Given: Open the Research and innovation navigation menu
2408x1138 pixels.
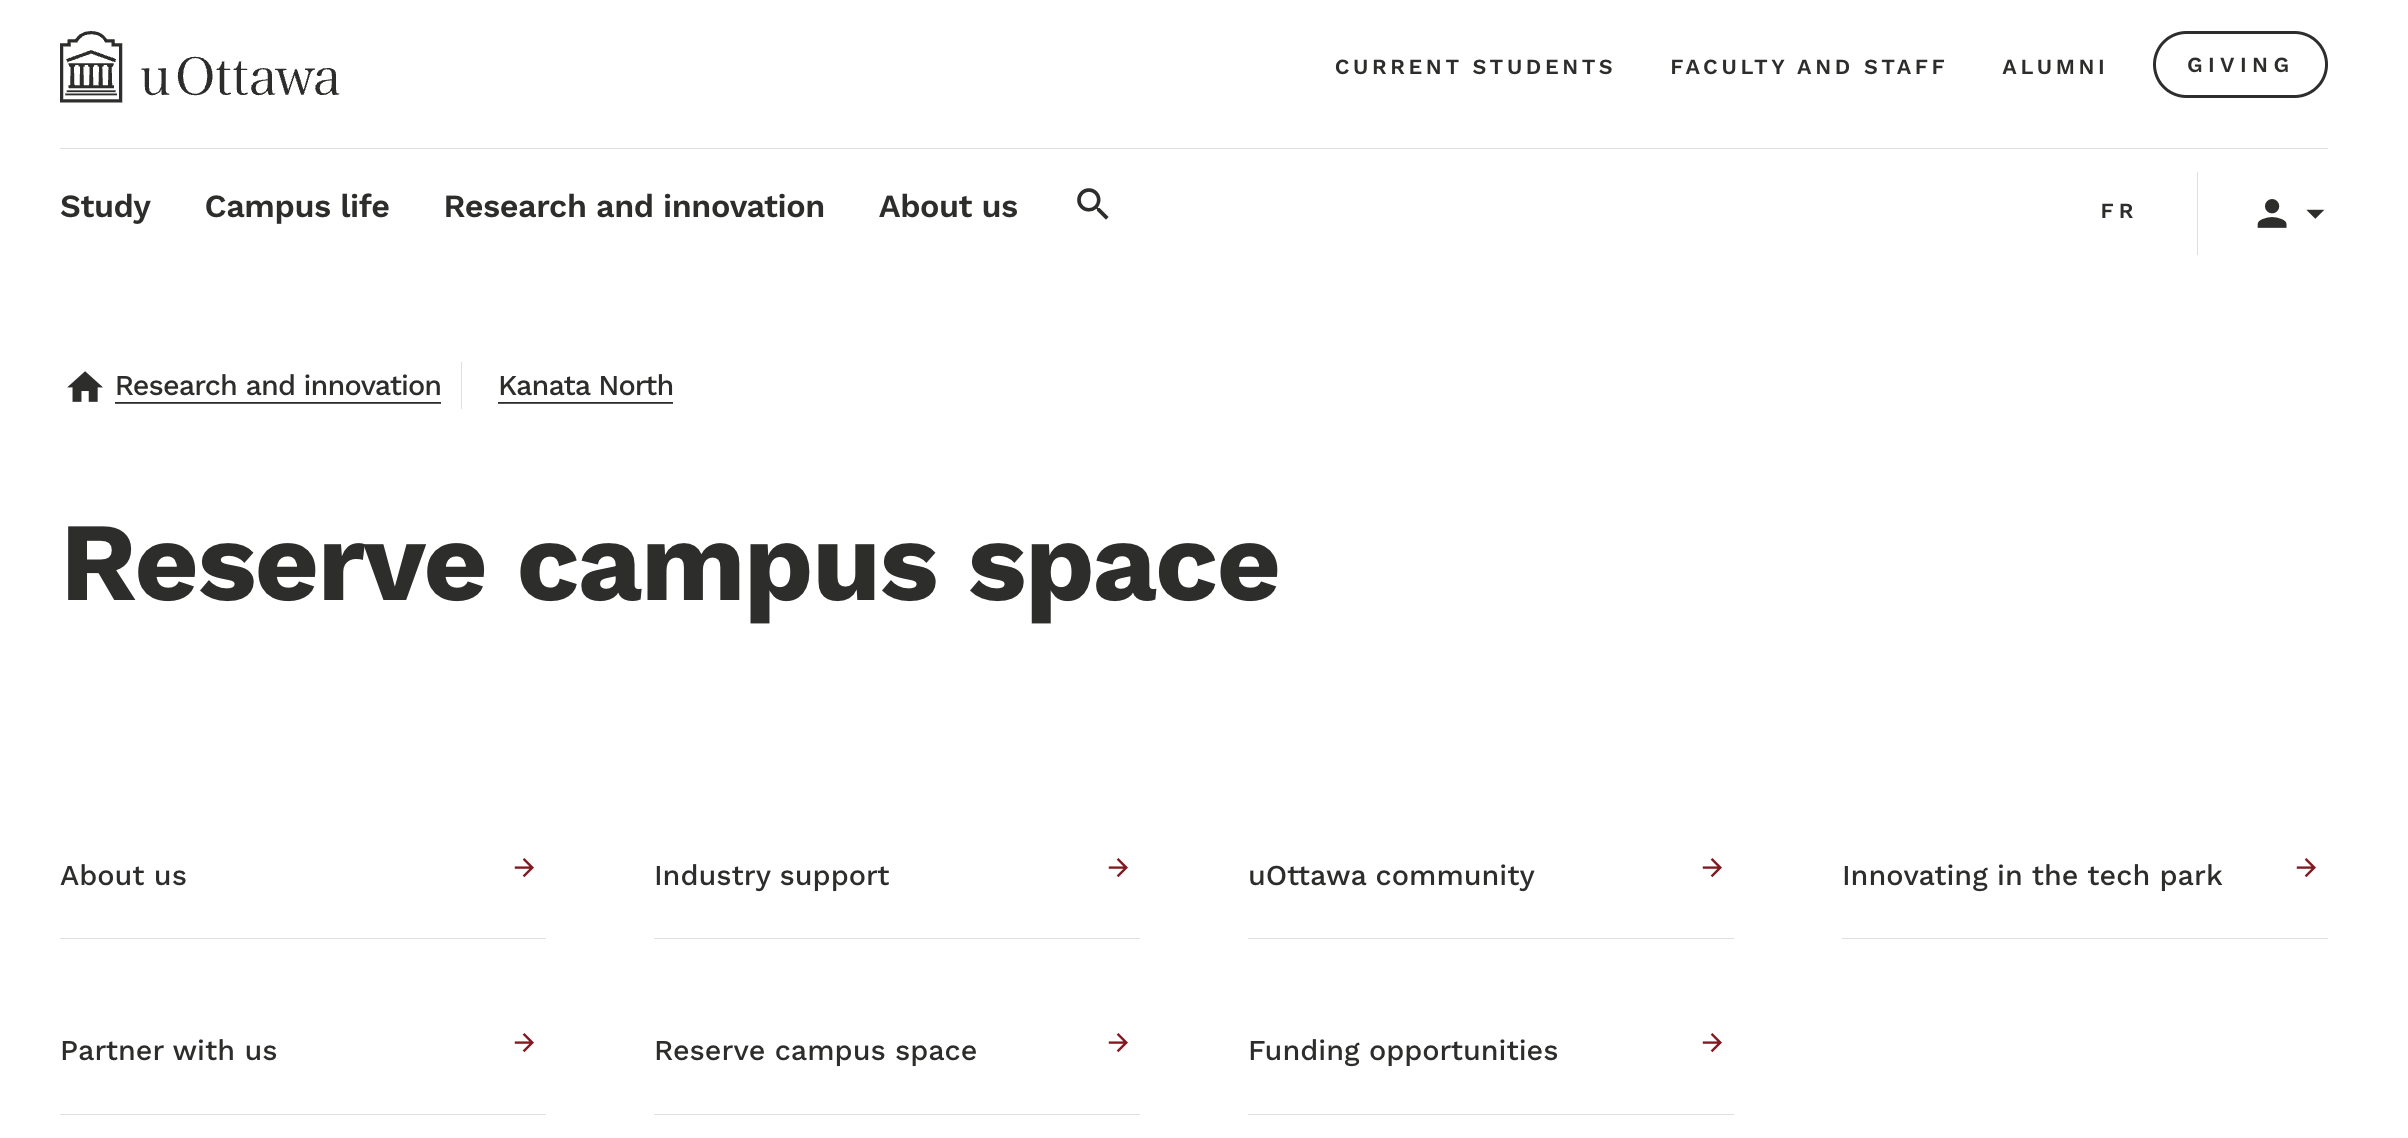Looking at the screenshot, I should (634, 206).
